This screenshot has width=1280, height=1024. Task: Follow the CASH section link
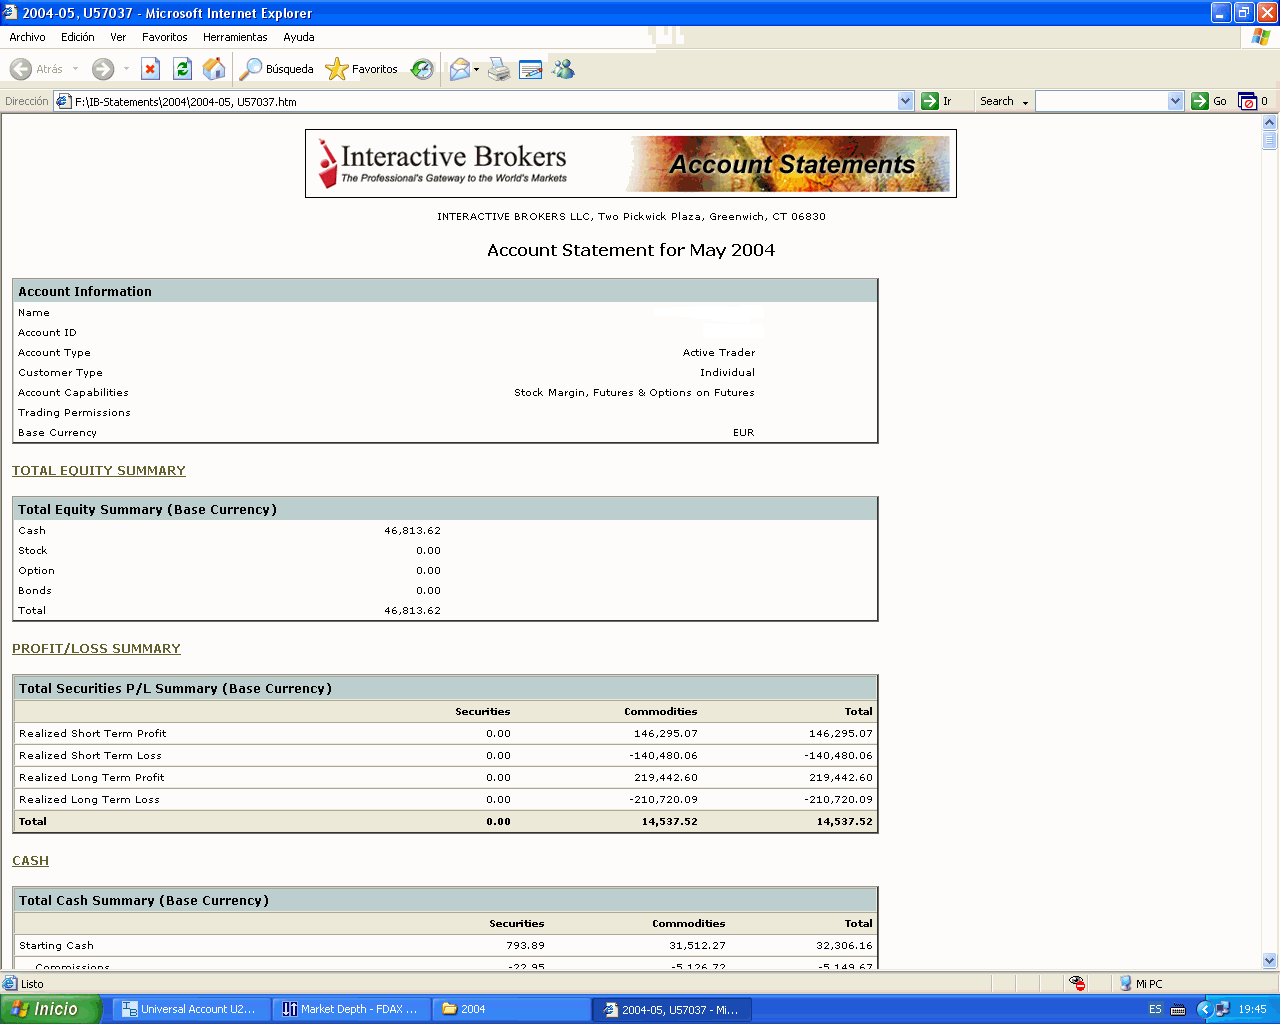point(30,861)
